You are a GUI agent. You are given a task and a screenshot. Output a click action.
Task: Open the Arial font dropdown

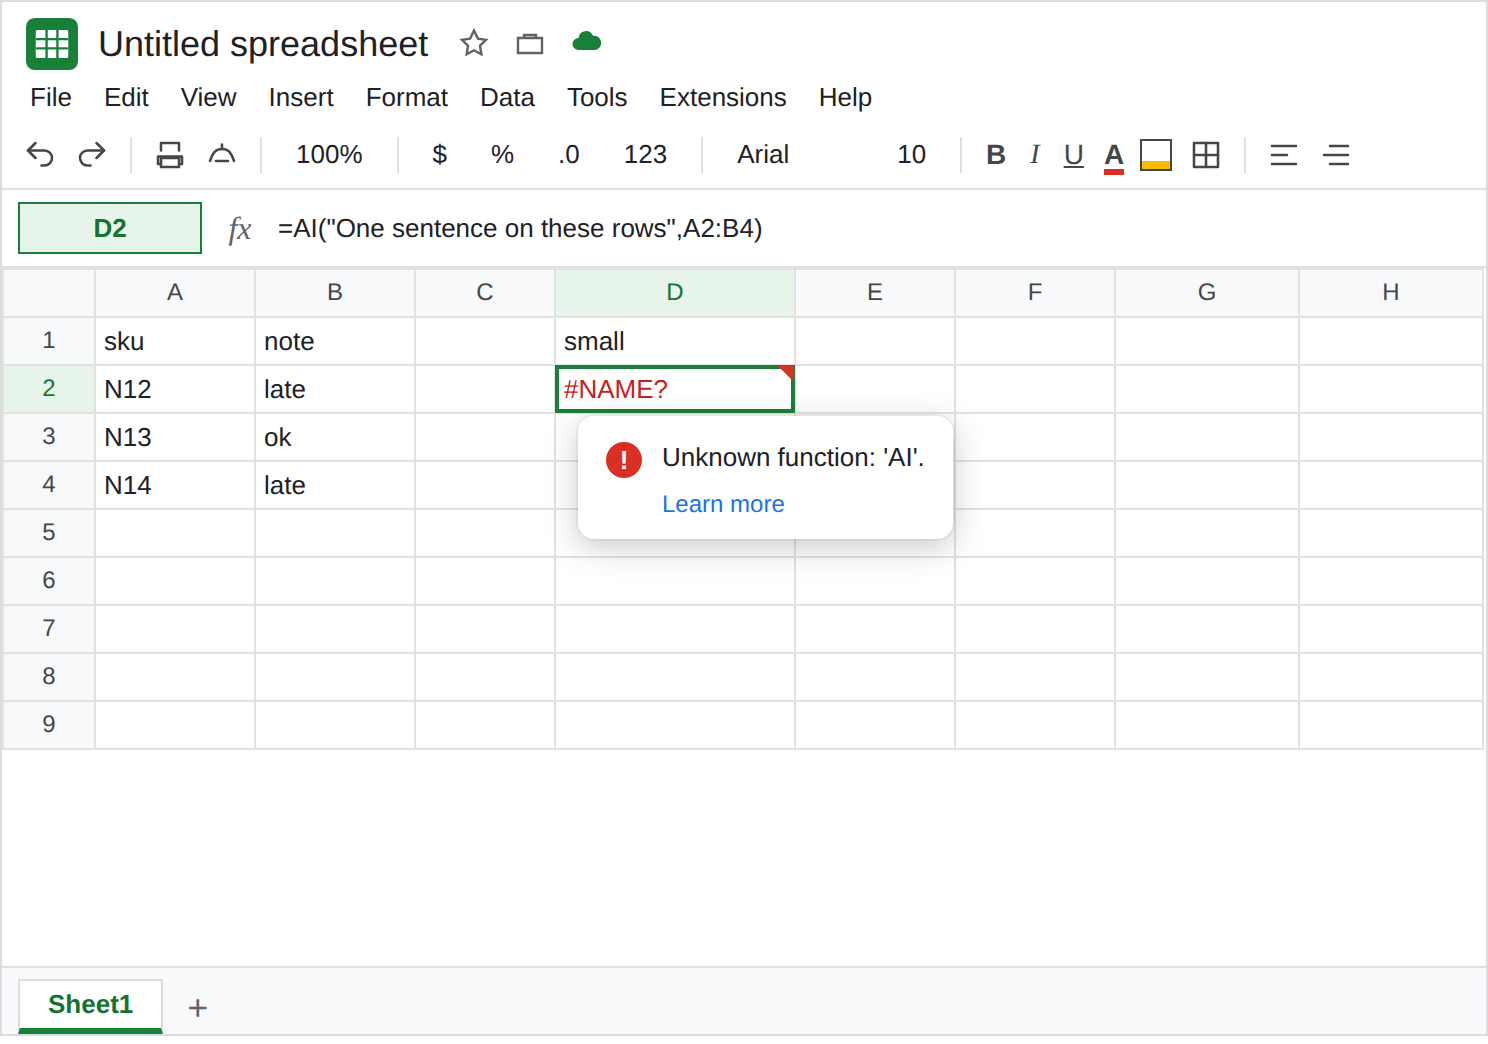tap(763, 155)
